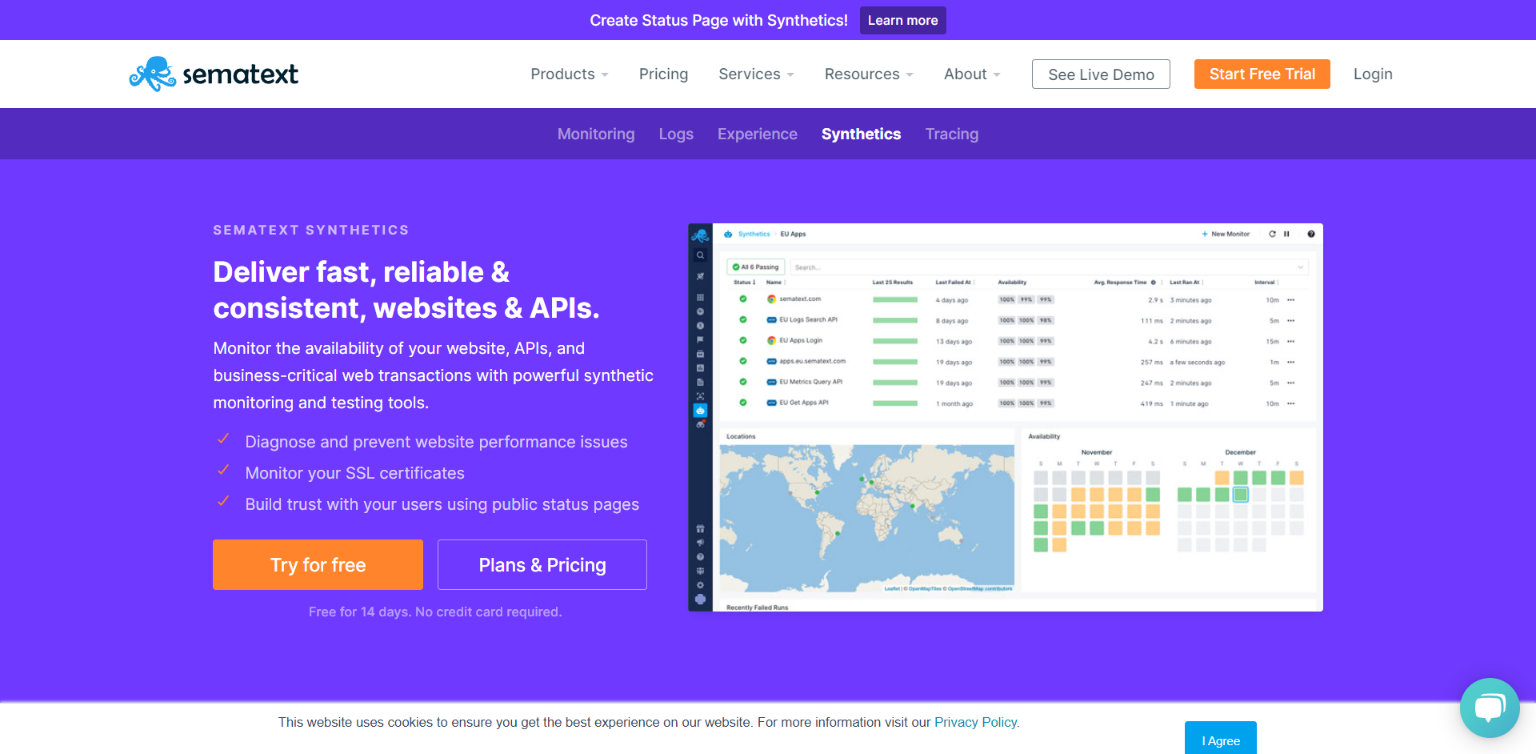Click the Sematext octopus logo
The width and height of the screenshot is (1536, 754).
coord(214,74)
